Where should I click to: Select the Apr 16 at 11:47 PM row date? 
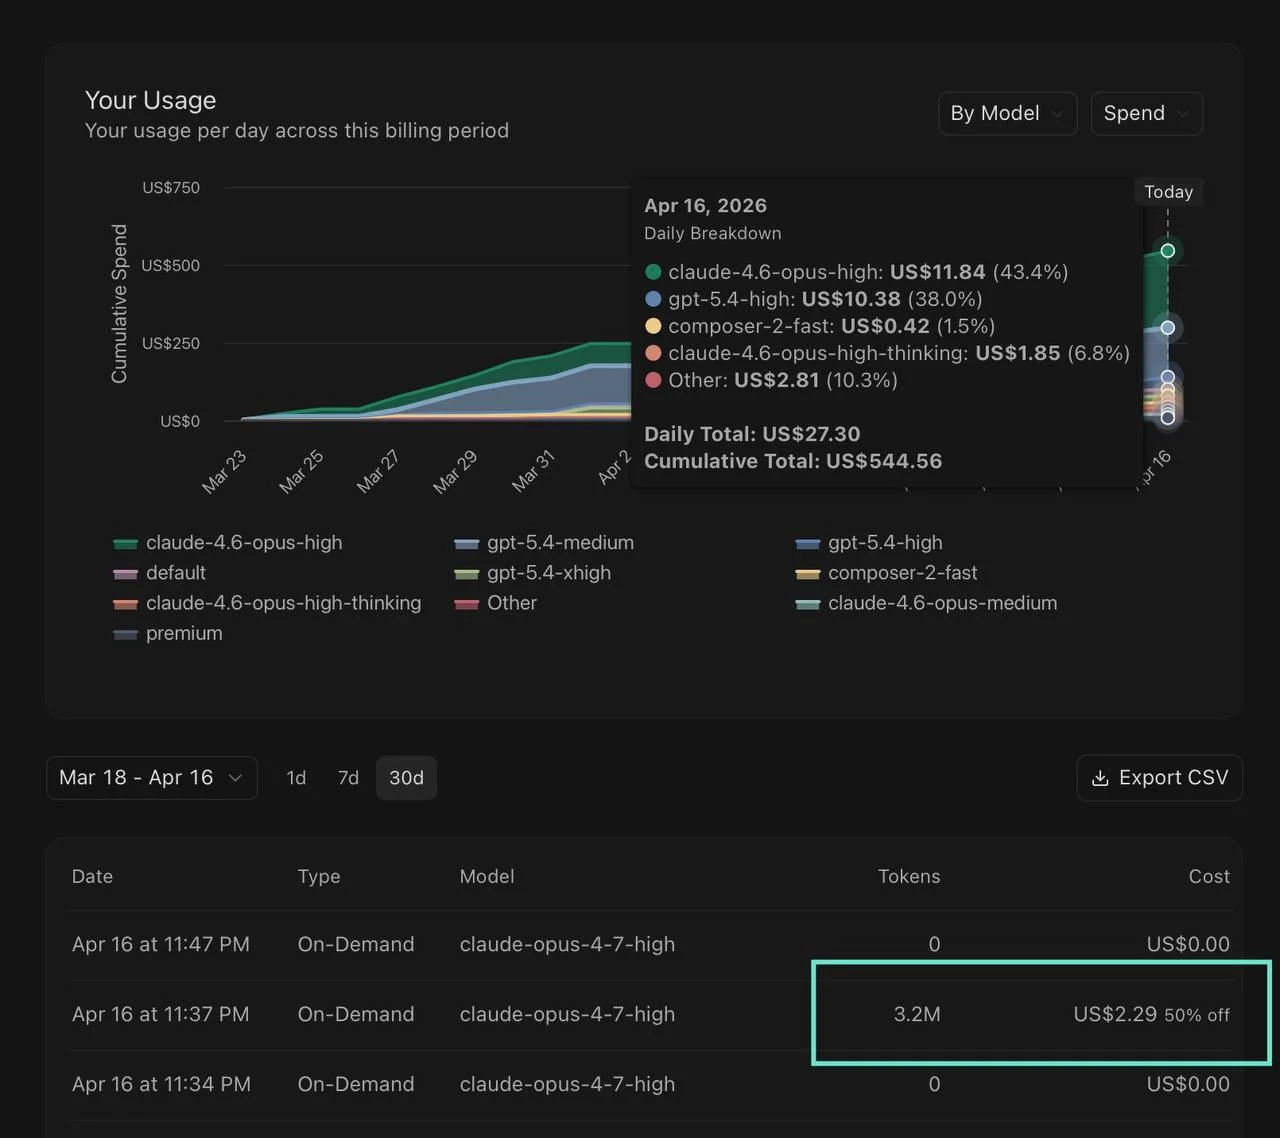point(161,944)
